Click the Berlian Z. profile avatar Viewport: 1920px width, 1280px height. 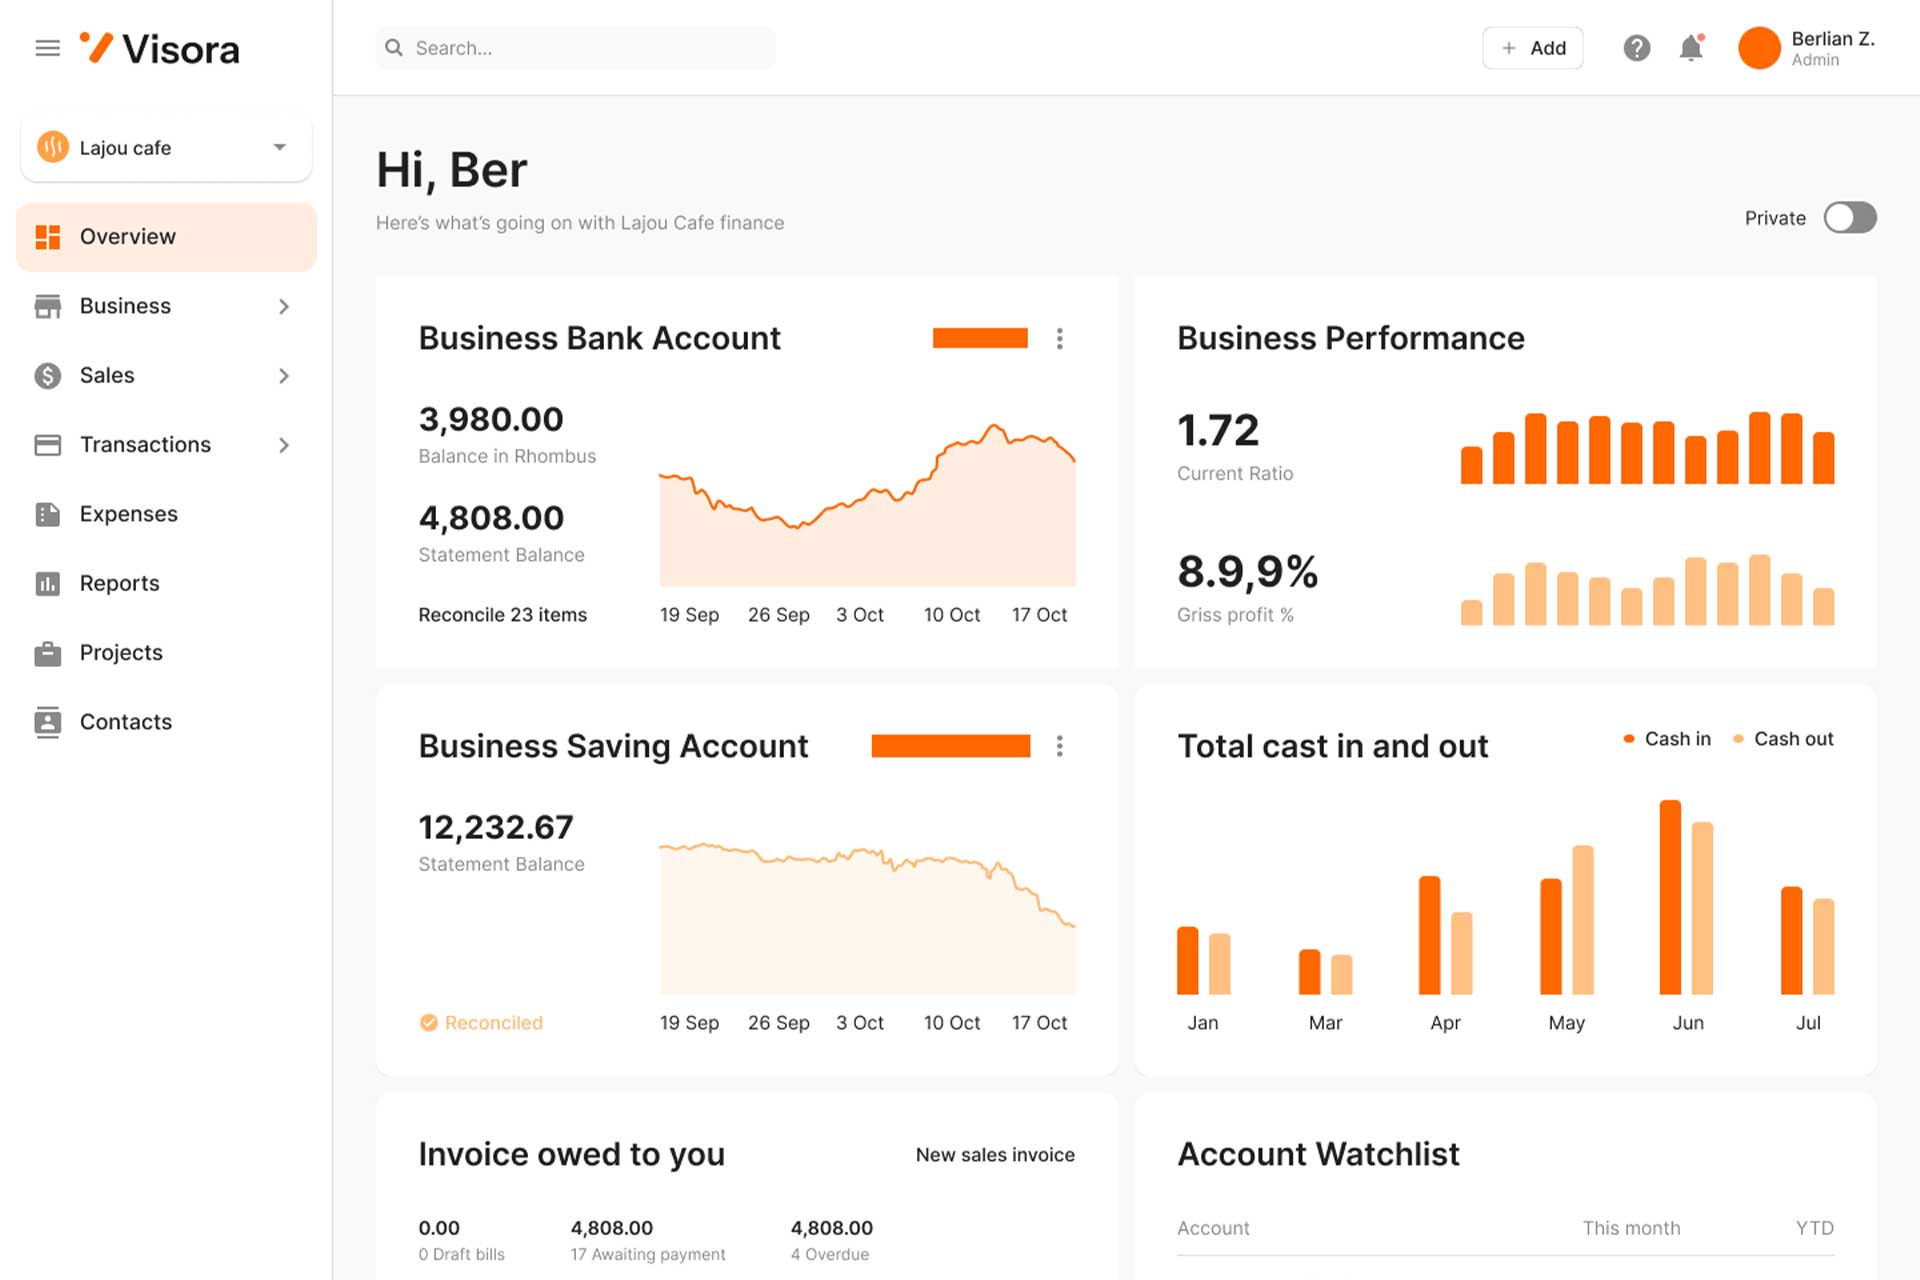pos(1759,48)
